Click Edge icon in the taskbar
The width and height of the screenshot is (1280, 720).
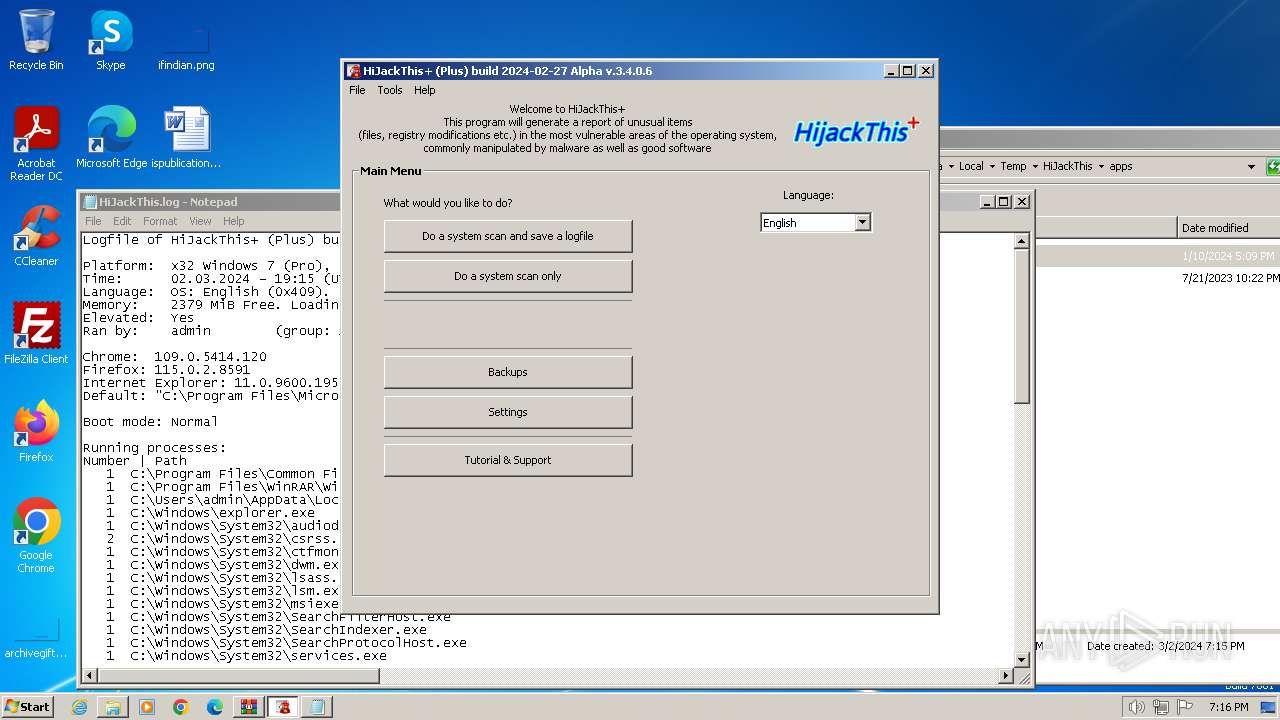pos(215,707)
